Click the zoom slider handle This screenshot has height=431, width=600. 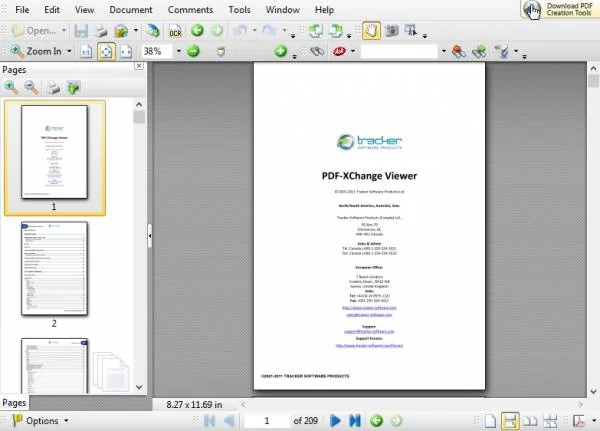pyautogui.click(x=221, y=51)
